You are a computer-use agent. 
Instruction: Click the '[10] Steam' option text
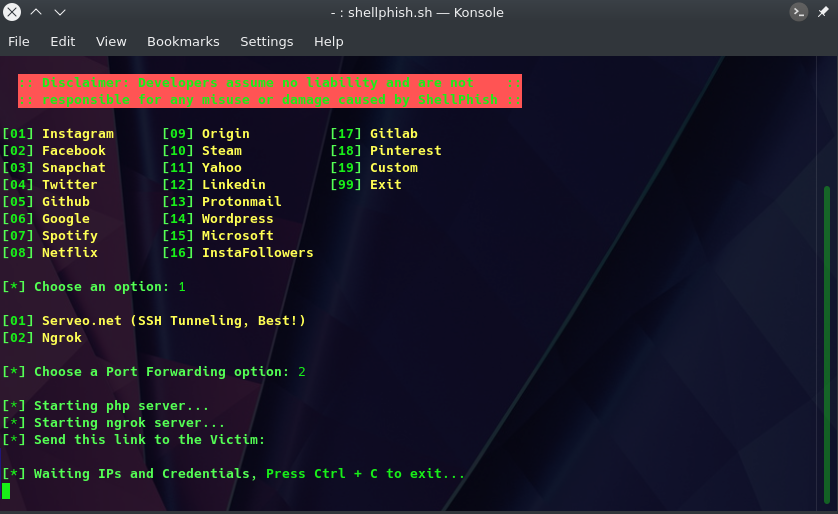tap(202, 151)
